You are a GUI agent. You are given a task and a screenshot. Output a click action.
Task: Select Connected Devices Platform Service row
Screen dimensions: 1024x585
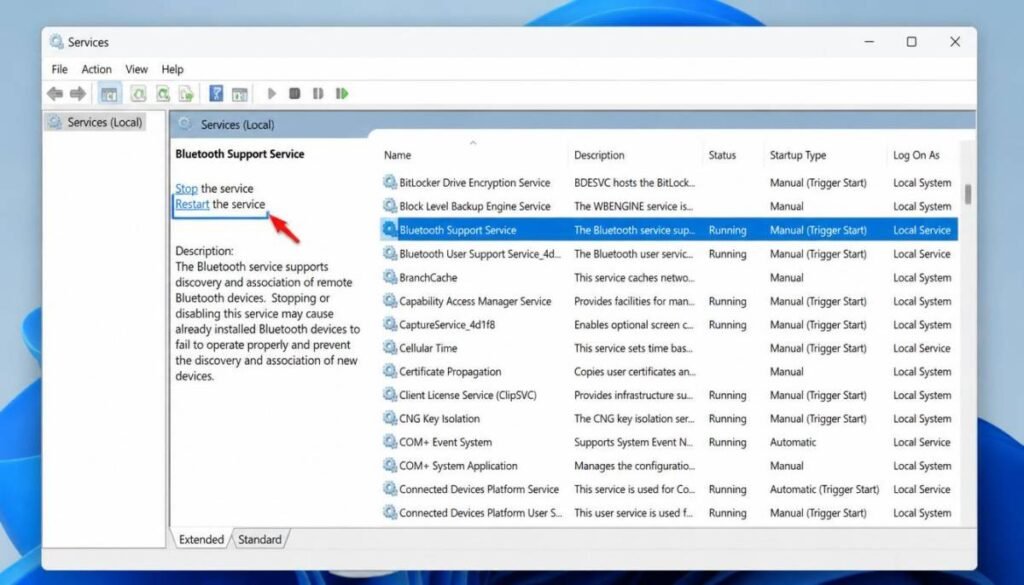[x=669, y=489]
